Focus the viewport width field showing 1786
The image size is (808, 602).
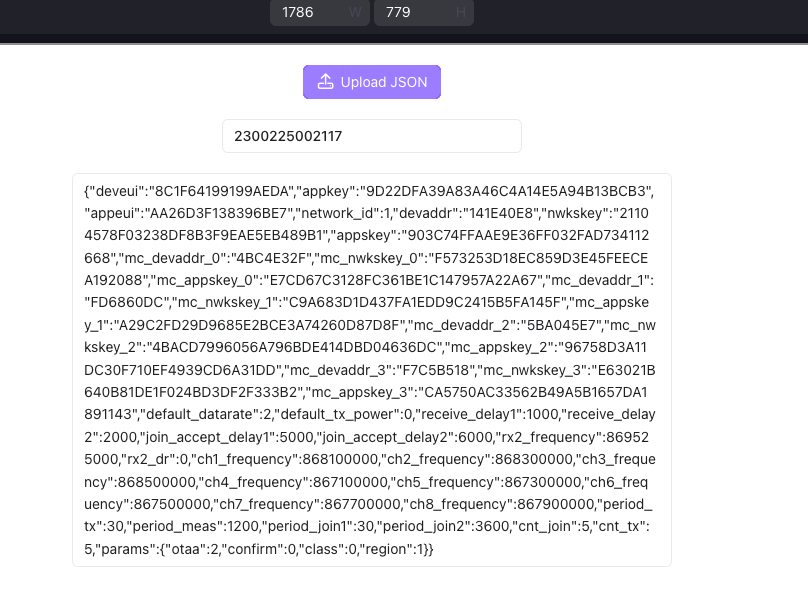tap(319, 12)
